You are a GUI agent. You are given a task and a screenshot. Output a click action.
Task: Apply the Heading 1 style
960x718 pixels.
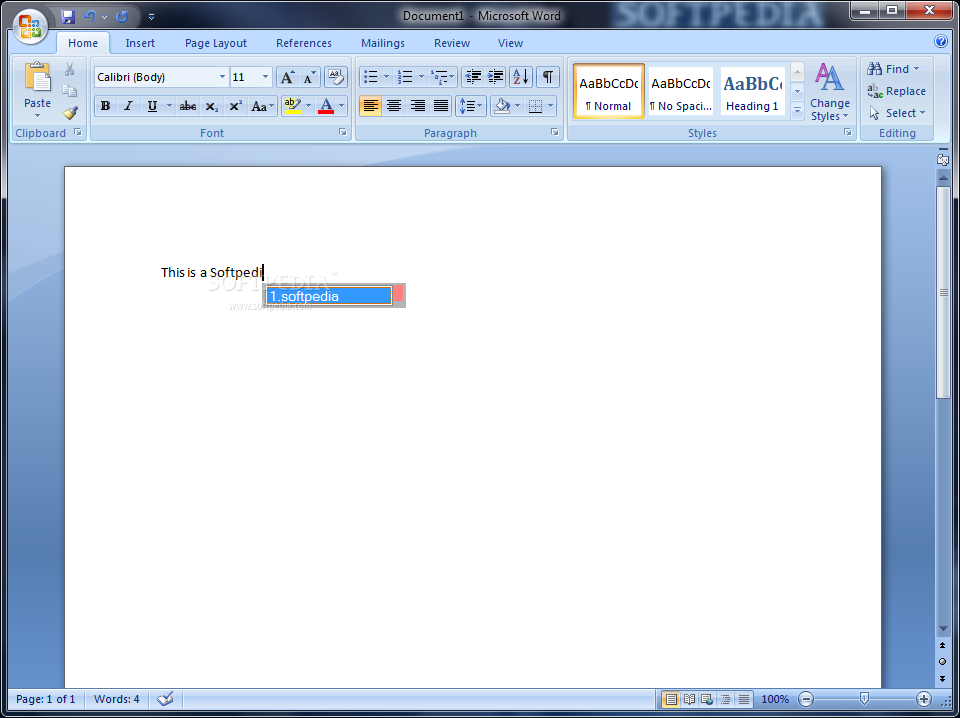752,92
